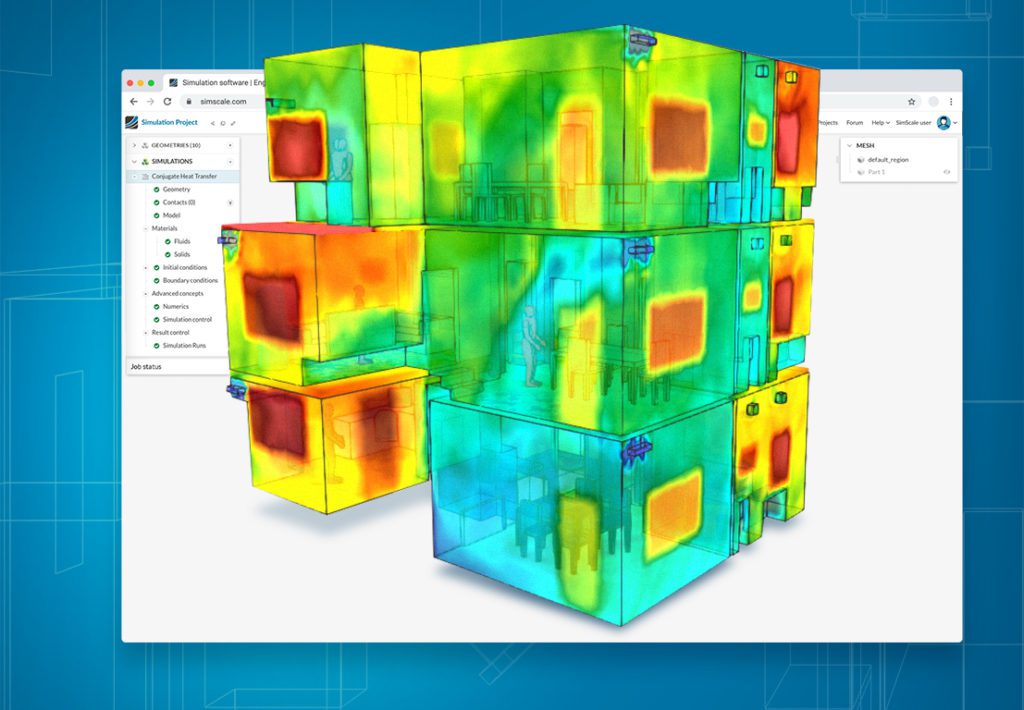Collapse the MESH panel section

[849, 145]
